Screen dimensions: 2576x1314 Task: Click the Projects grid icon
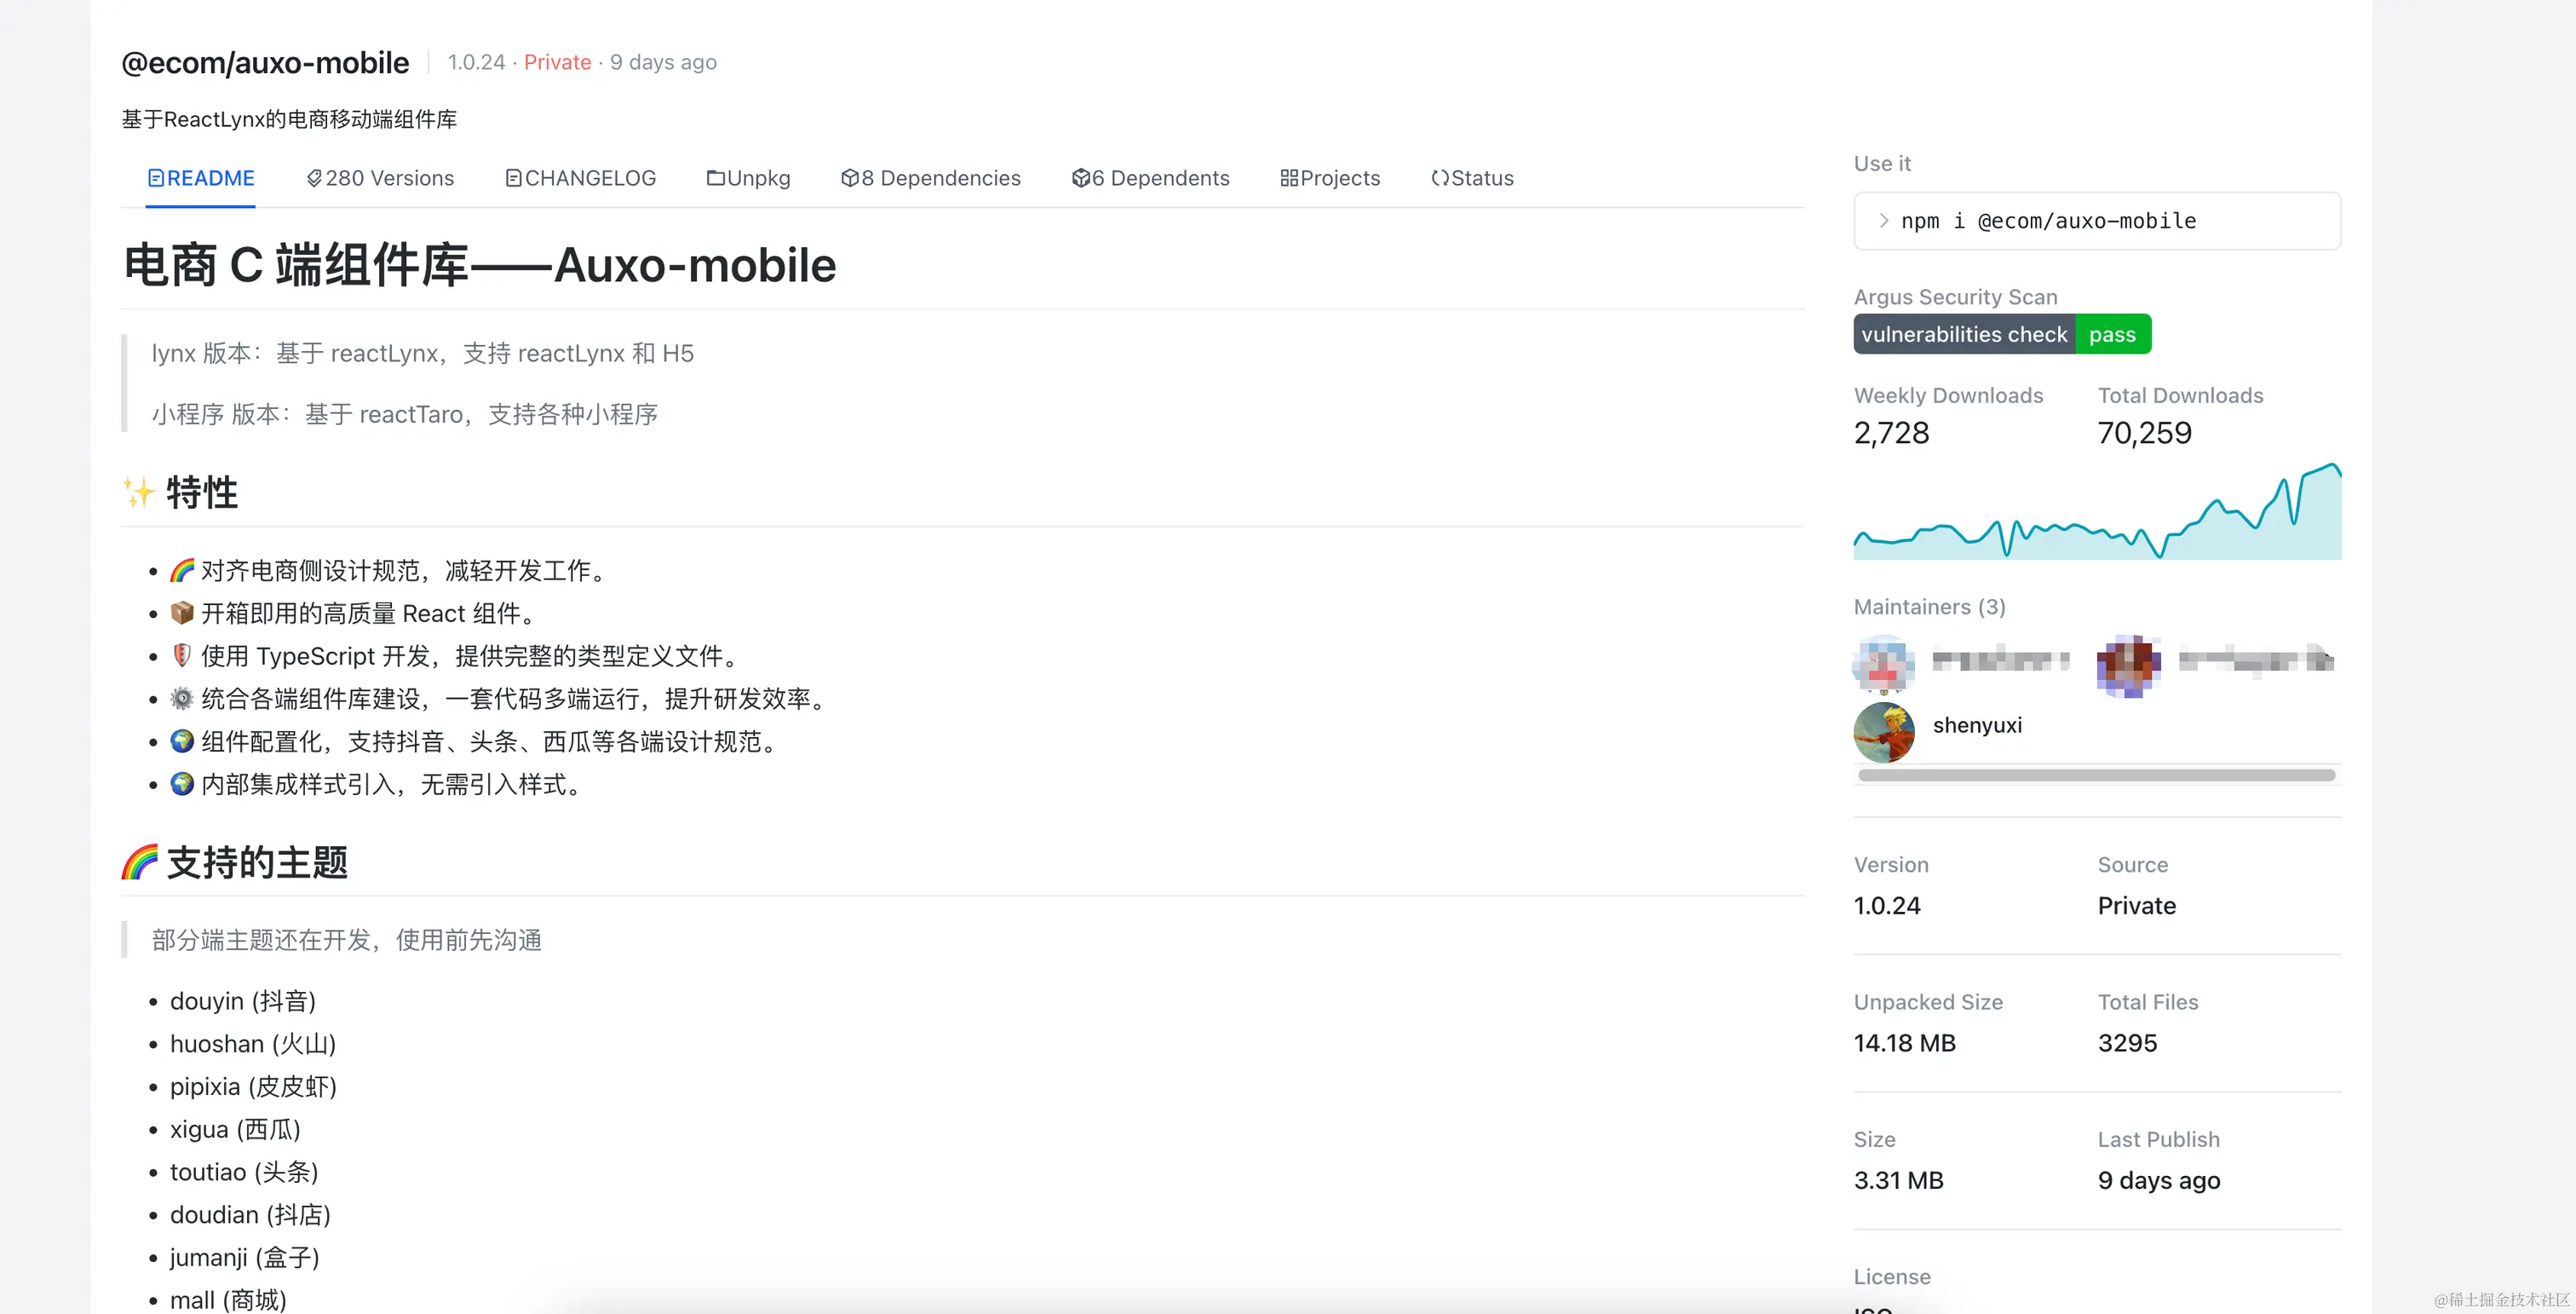(x=1289, y=178)
